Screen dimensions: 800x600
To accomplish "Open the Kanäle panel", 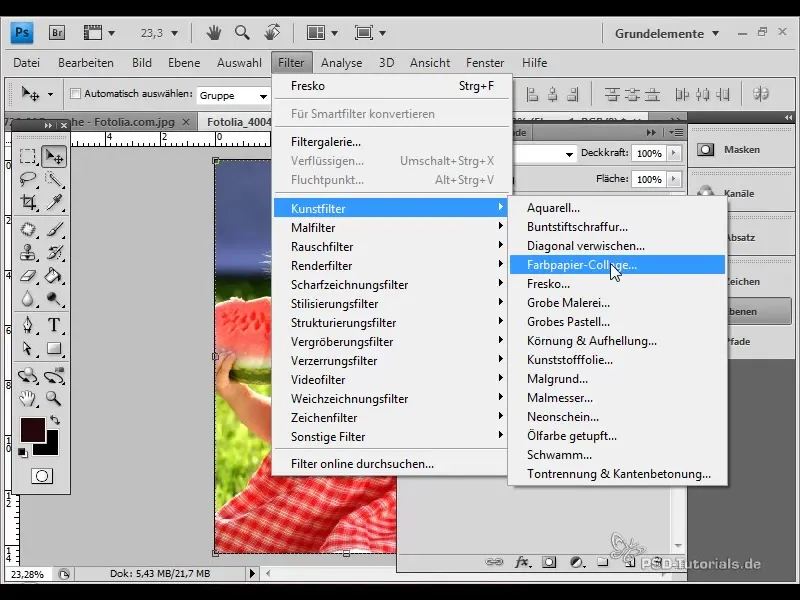I will click(x=739, y=193).
